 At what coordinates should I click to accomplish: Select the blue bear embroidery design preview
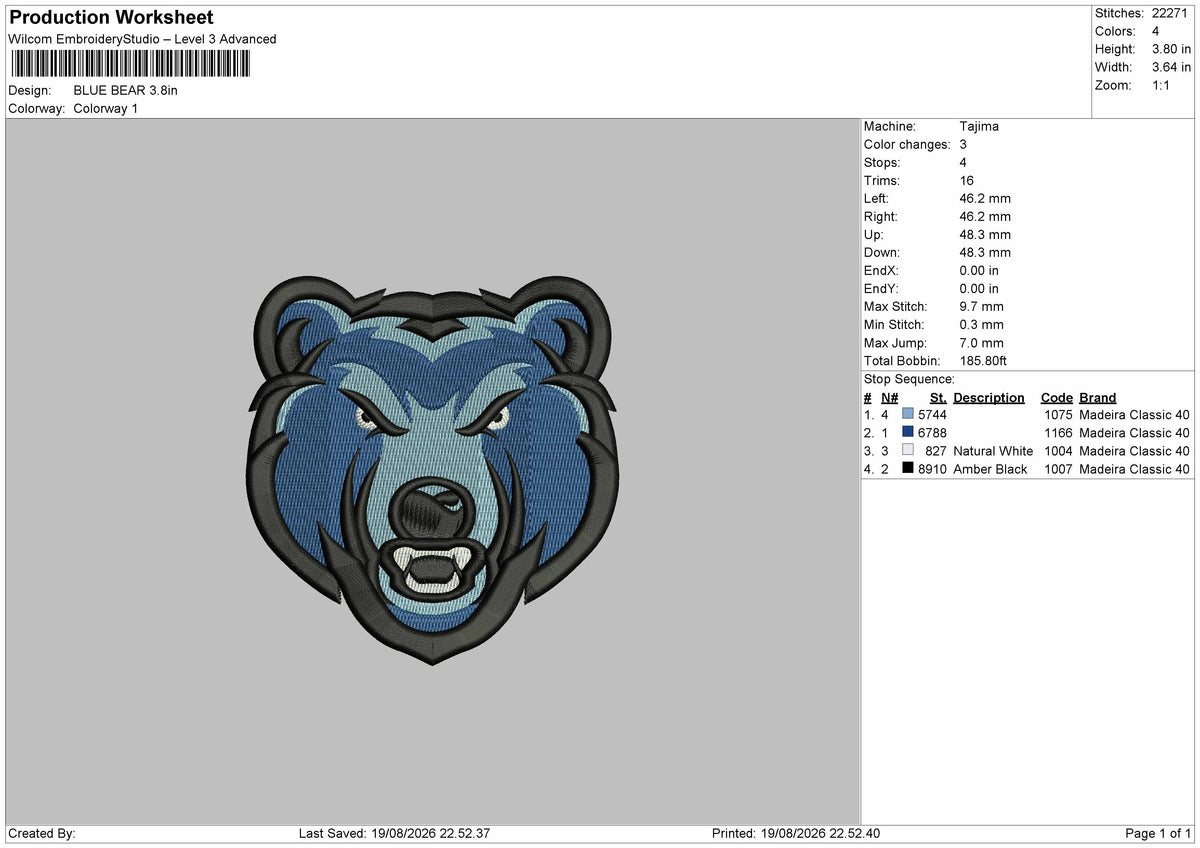[x=432, y=470]
